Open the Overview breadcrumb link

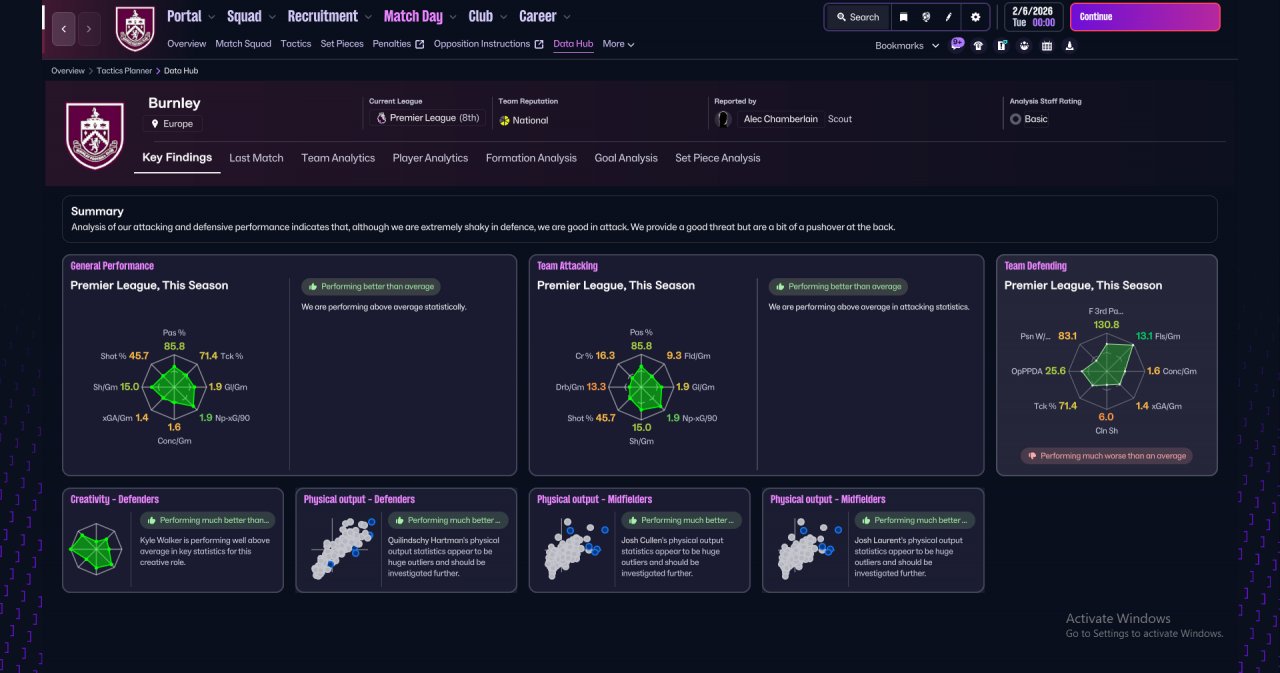(x=68, y=71)
